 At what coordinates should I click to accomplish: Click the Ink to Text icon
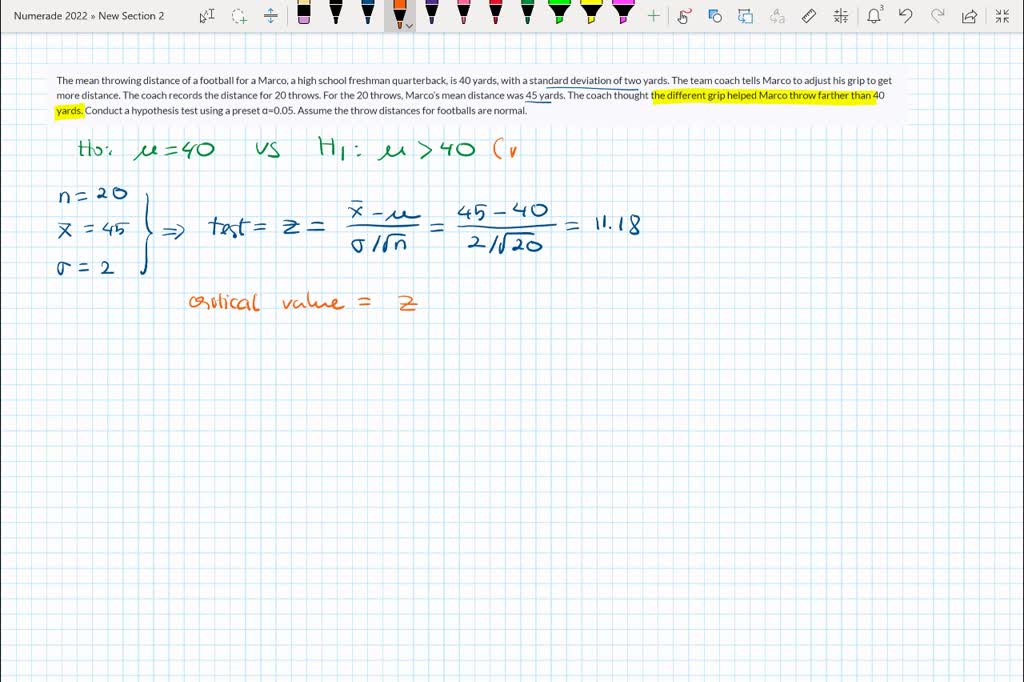click(x=777, y=16)
